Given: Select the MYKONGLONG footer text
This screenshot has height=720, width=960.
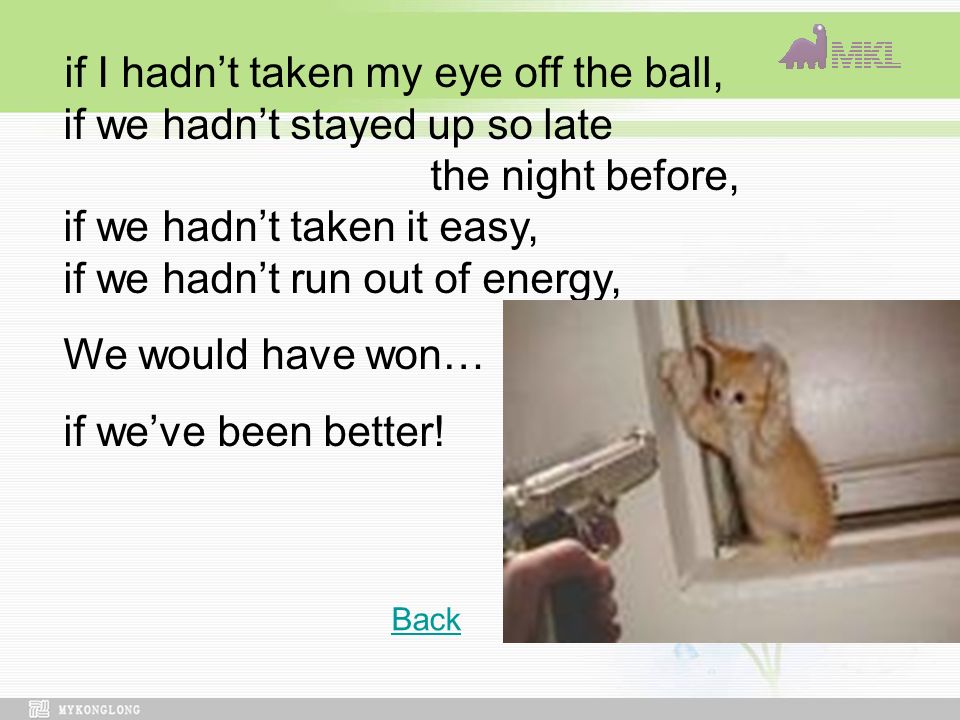Looking at the screenshot, I should pos(99,710).
